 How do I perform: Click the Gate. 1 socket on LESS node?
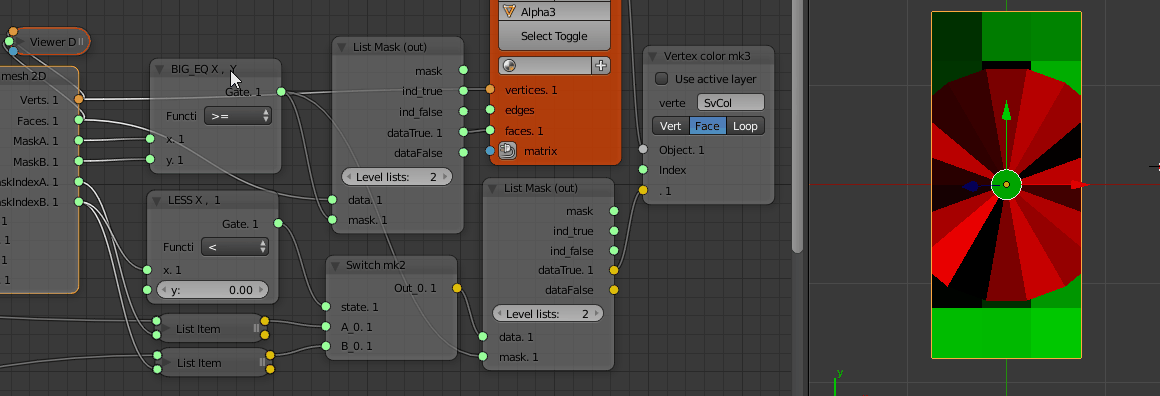[x=278, y=224]
